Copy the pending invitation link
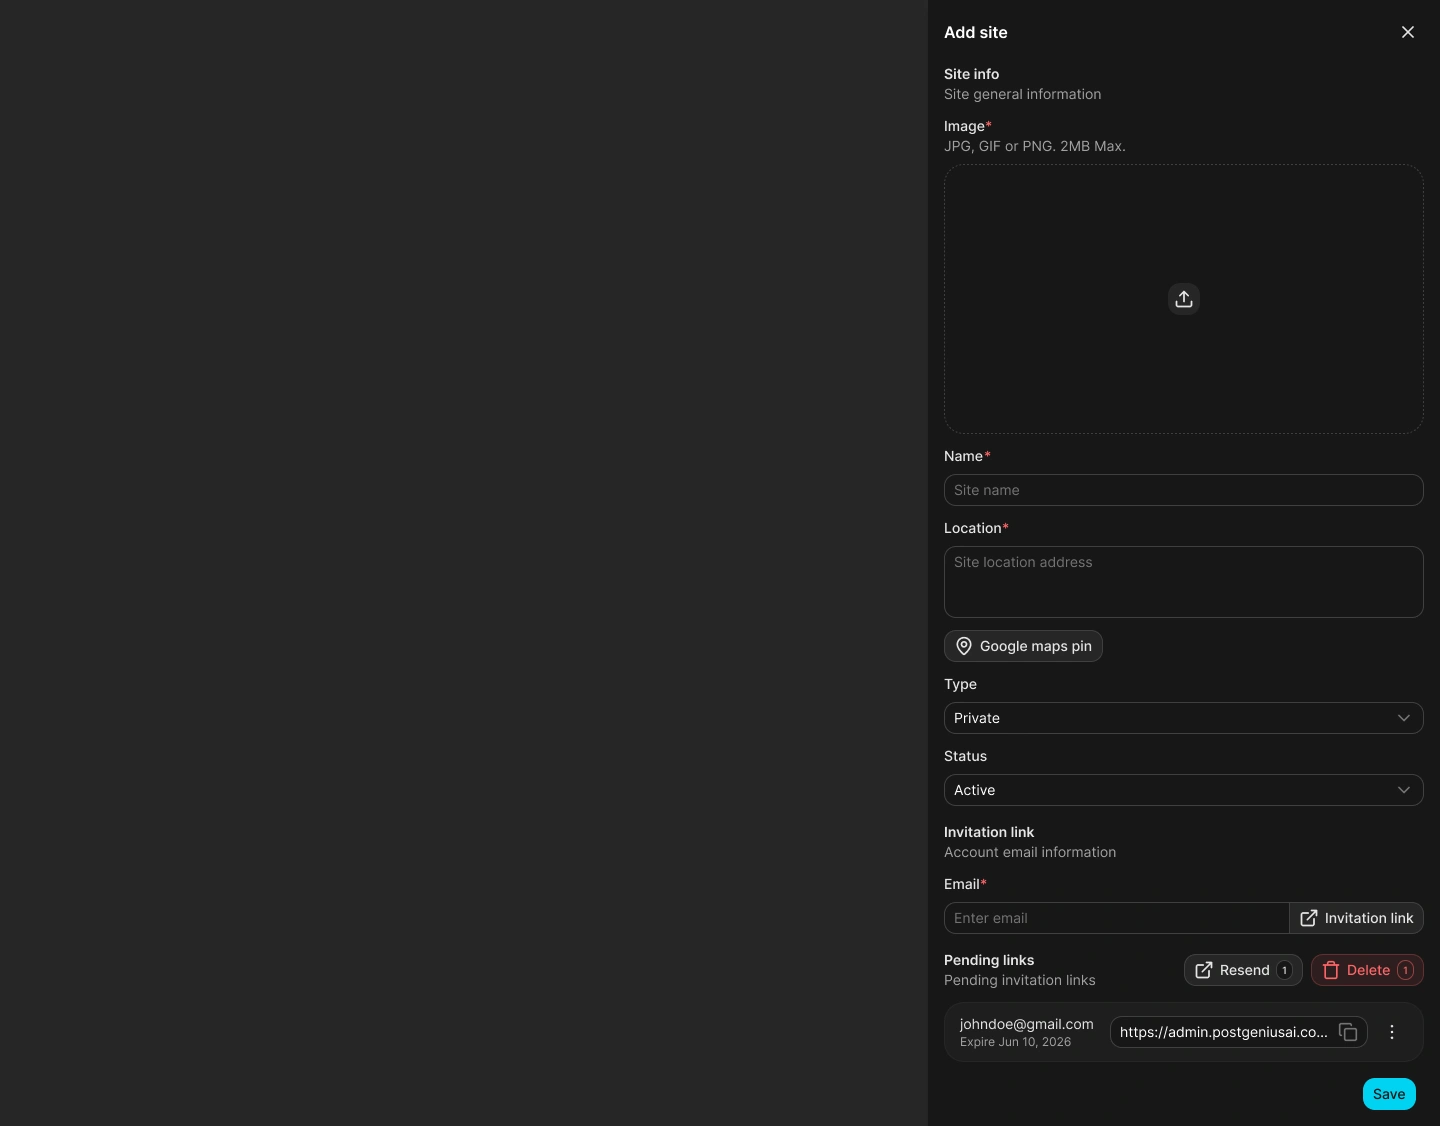Viewport: 1440px width, 1126px height. (x=1348, y=1032)
